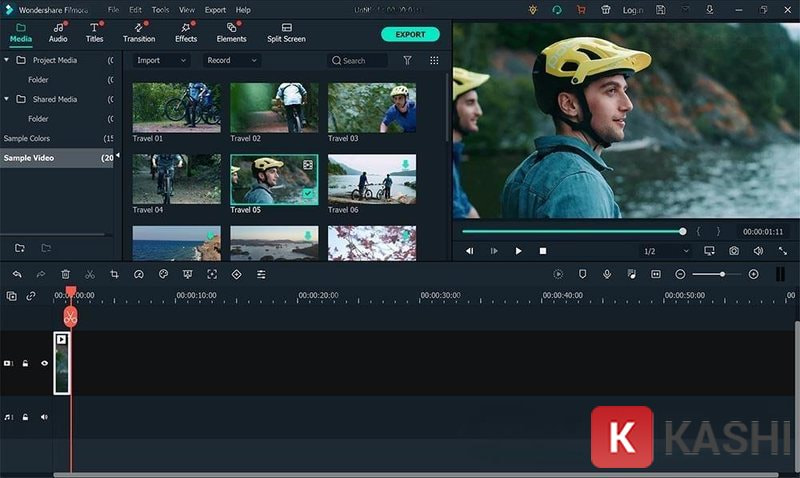Zoom in timeline with plus icon
Image resolution: width=800 pixels, height=478 pixels.
click(x=754, y=274)
